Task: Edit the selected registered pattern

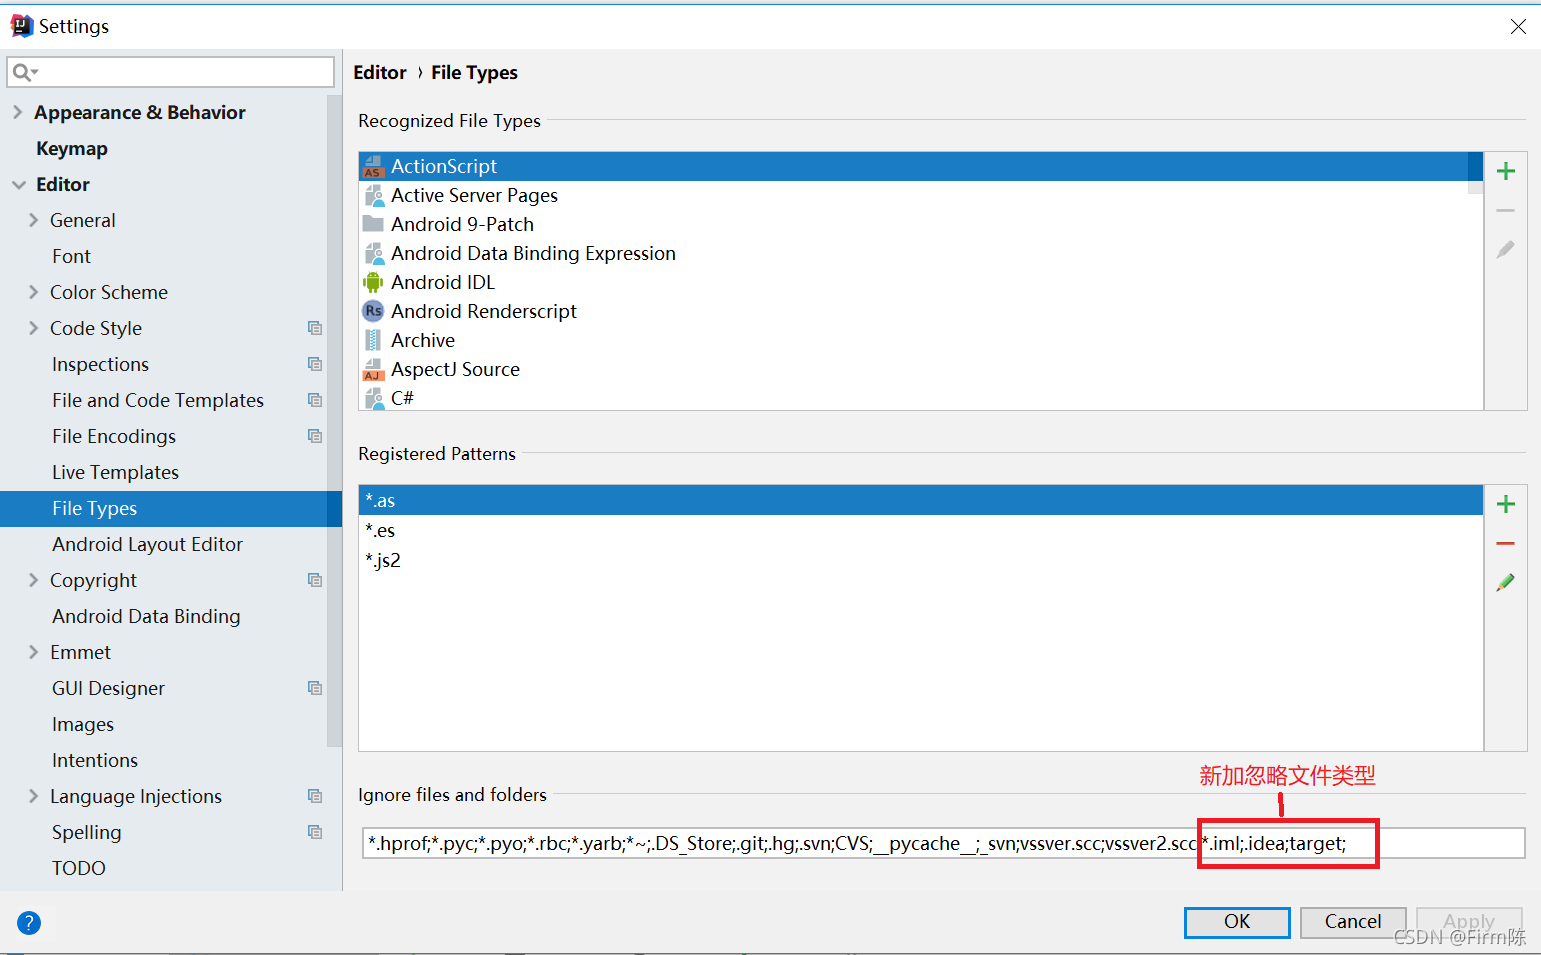Action: [1505, 582]
